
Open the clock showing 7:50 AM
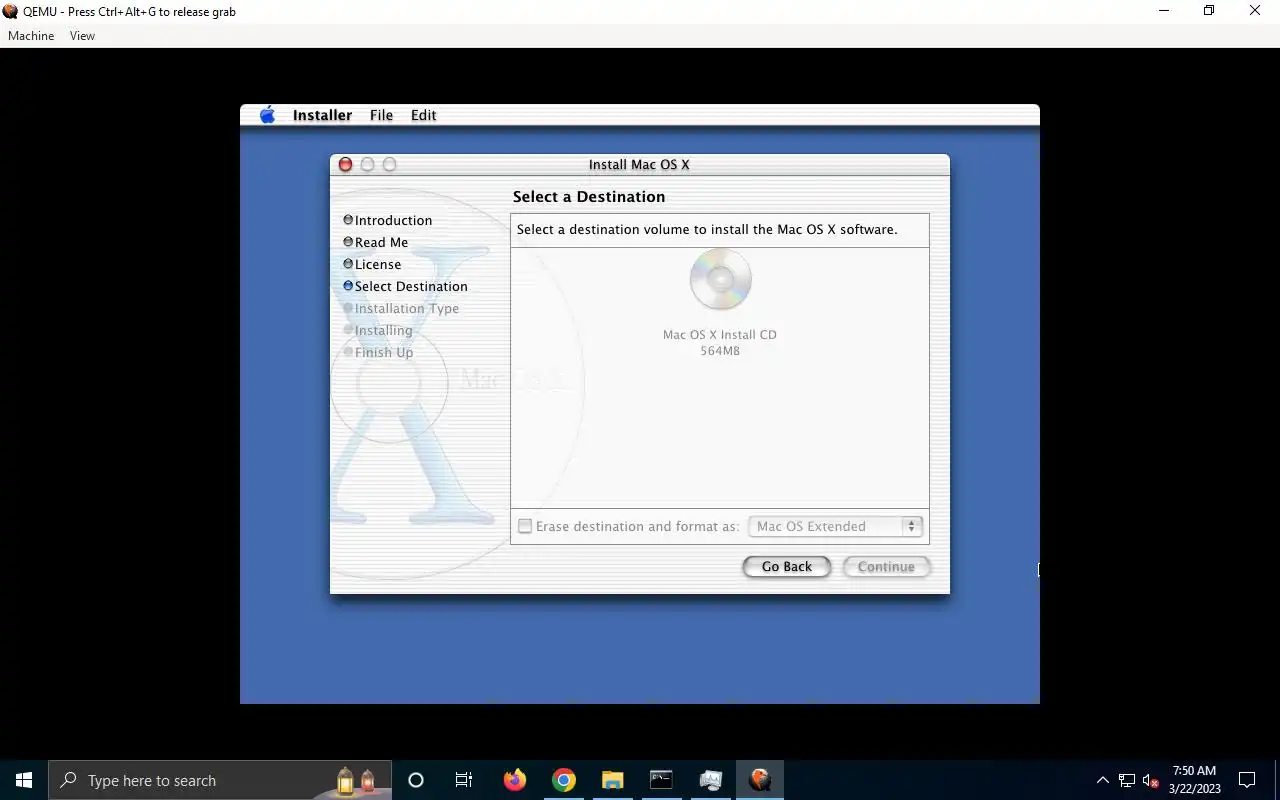(x=1194, y=780)
